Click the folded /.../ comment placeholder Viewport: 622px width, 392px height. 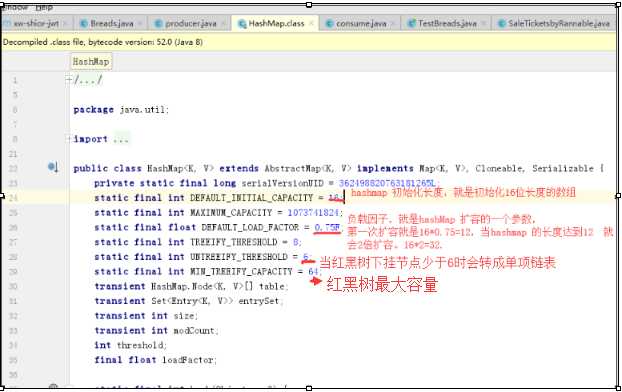pos(88,80)
